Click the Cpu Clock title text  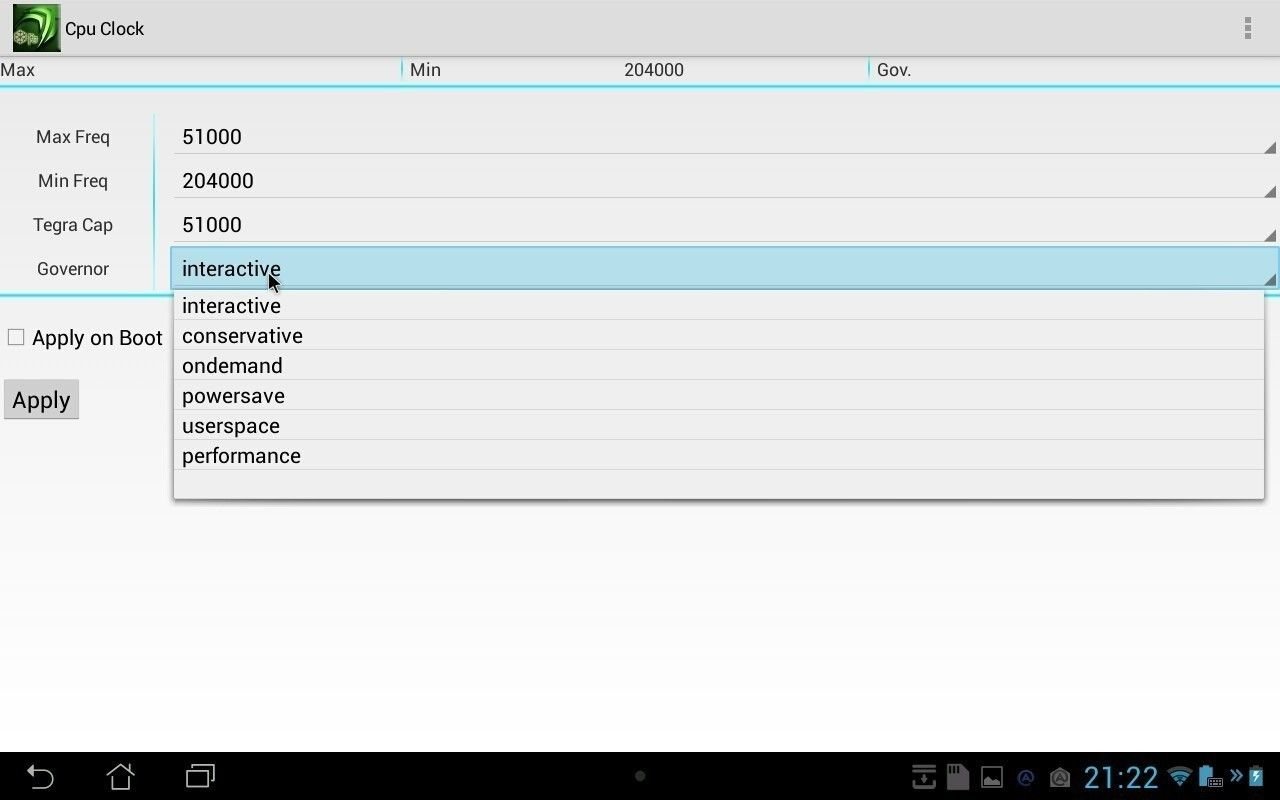[105, 28]
